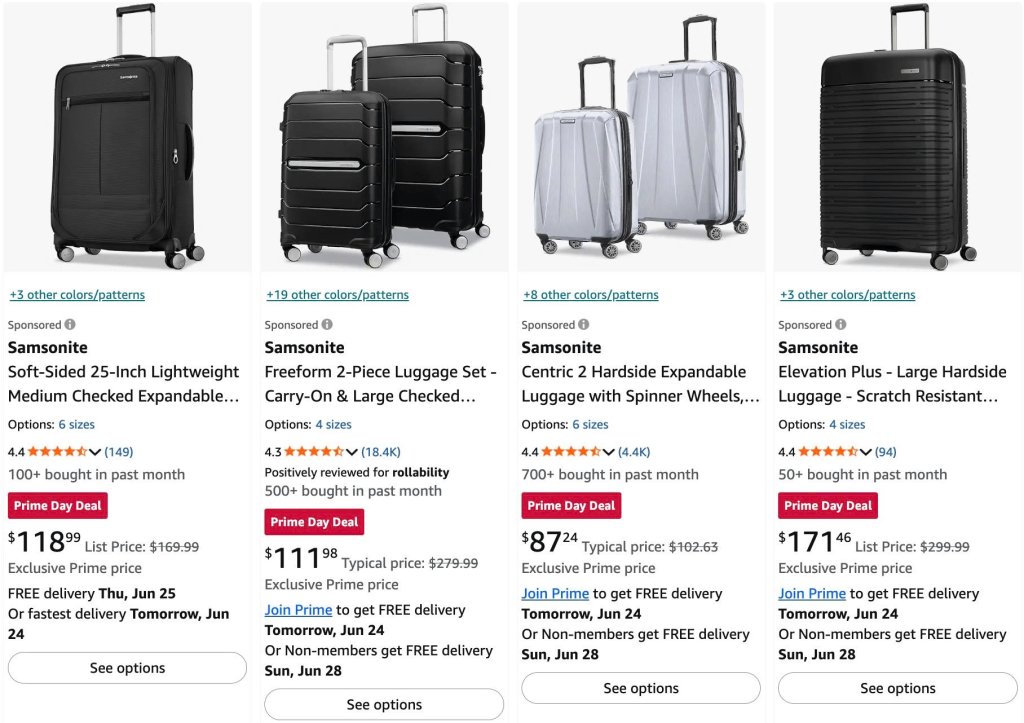This screenshot has height=723, width=1024.
Task: Expand rating chevron next to 94 reviews
Action: [865, 452]
